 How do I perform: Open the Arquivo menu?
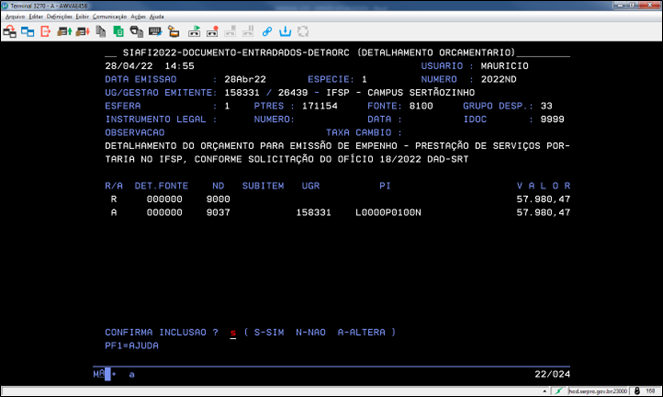coord(15,16)
